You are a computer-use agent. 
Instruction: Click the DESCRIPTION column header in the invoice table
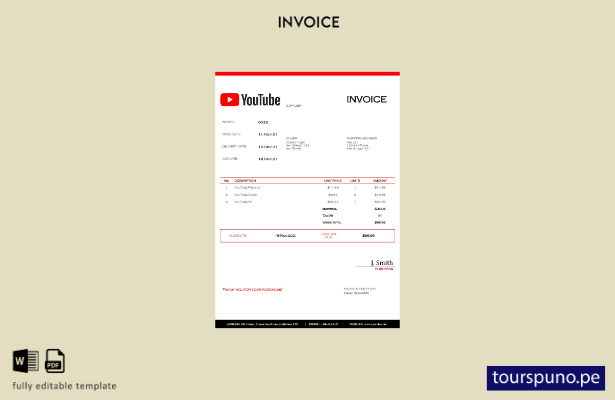tap(245, 181)
